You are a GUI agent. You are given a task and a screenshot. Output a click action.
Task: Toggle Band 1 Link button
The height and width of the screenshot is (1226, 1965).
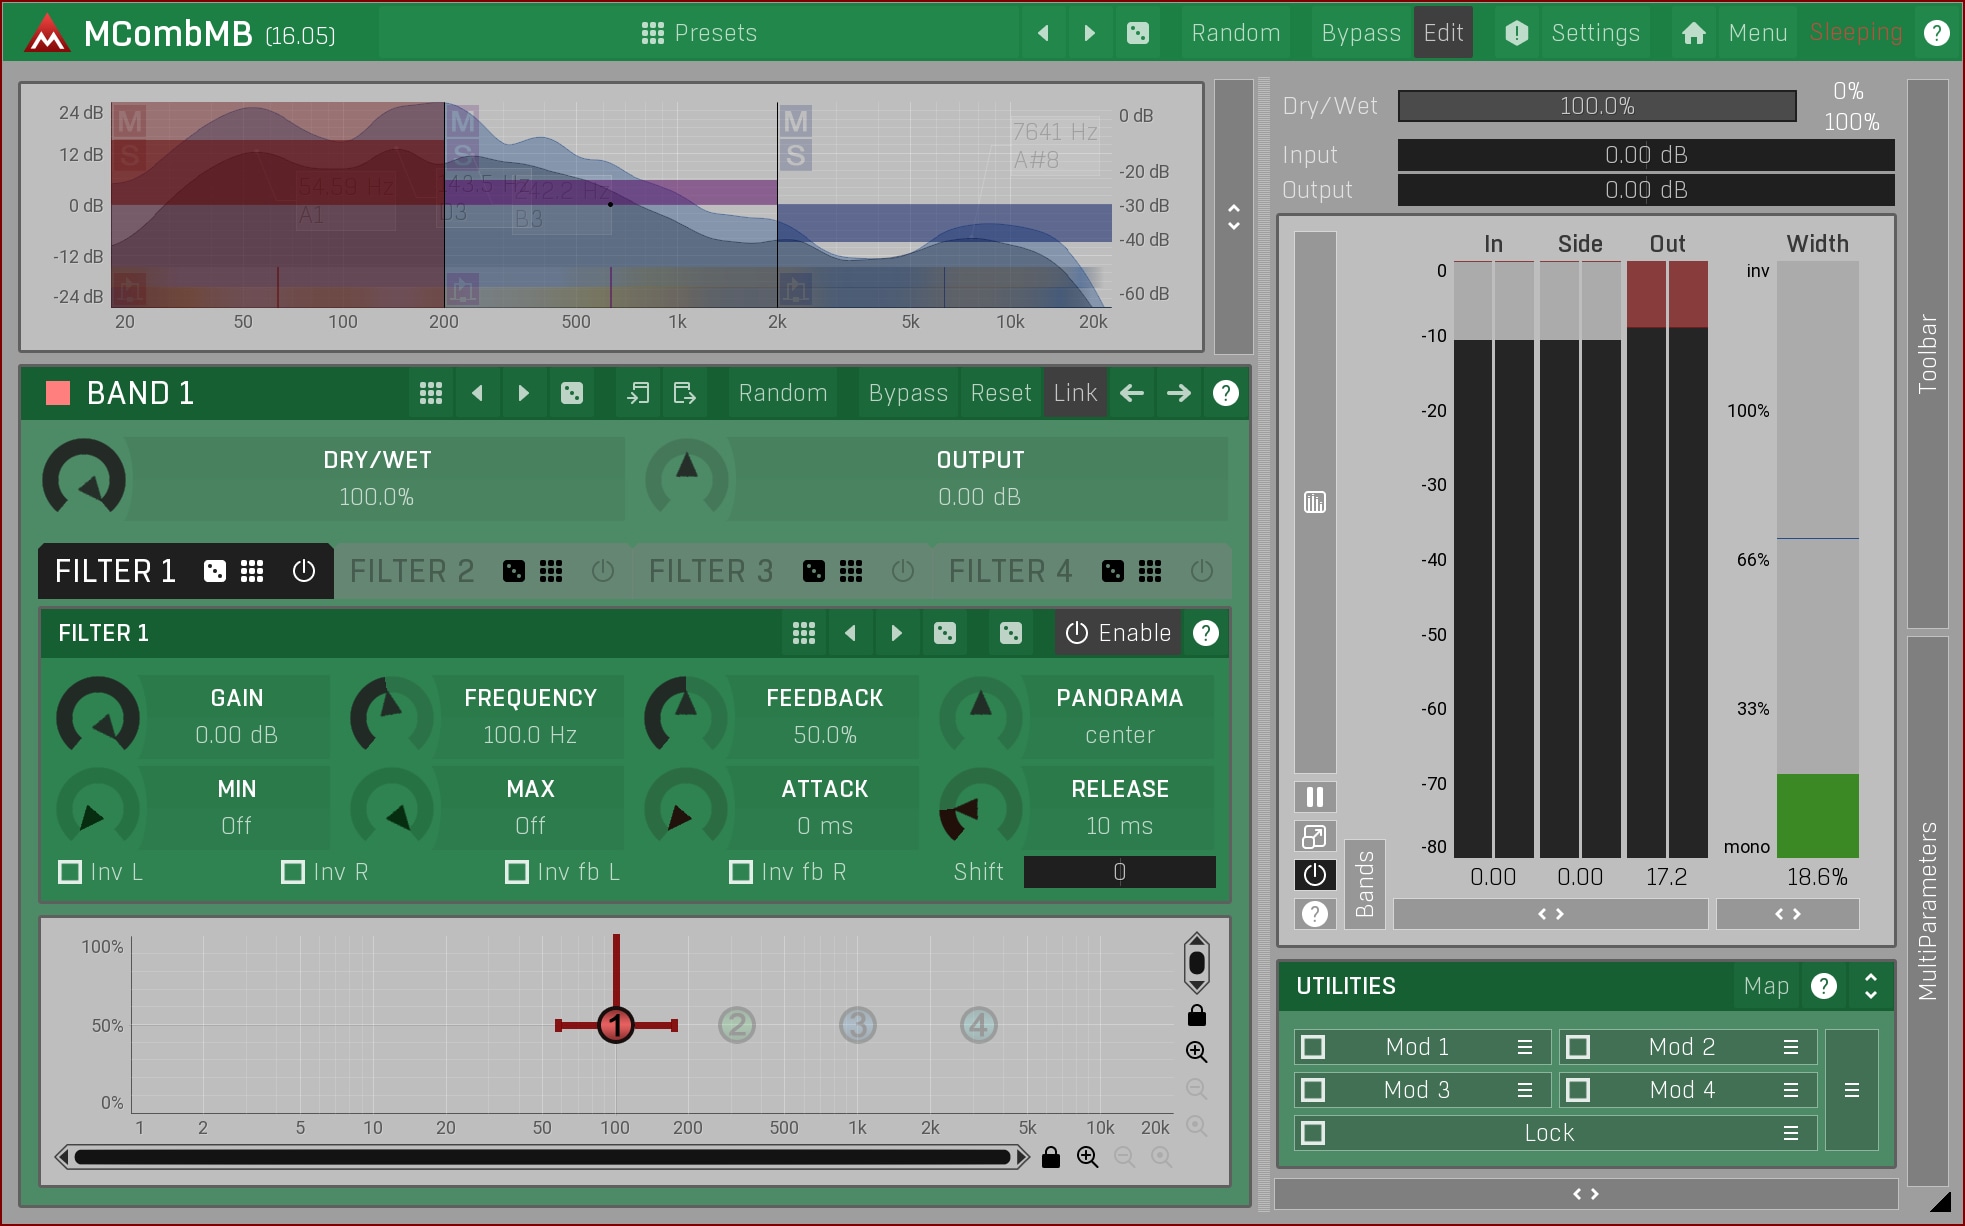pyautogui.click(x=1075, y=393)
